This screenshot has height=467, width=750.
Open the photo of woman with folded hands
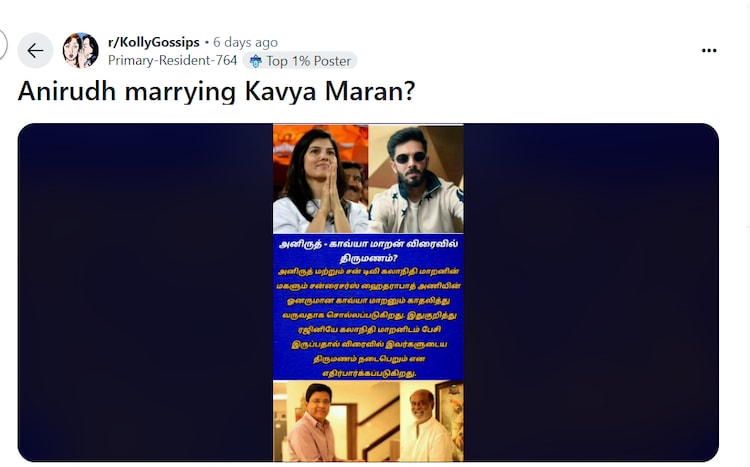pos(320,179)
